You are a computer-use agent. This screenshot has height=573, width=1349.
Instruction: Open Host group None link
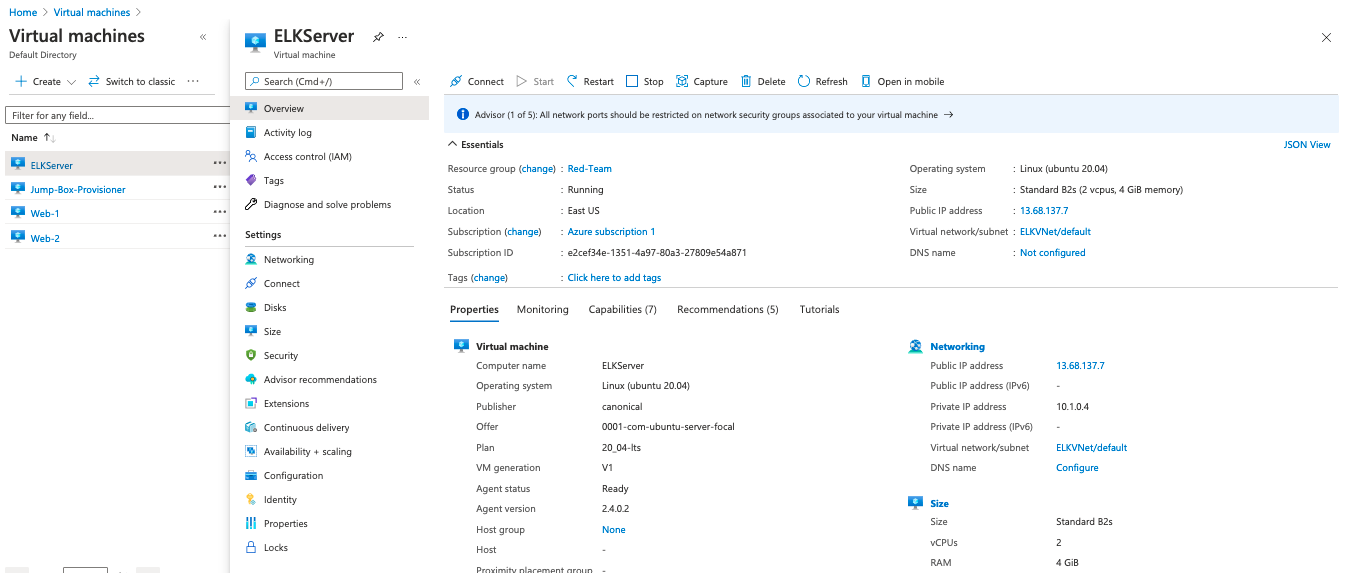[614, 530]
